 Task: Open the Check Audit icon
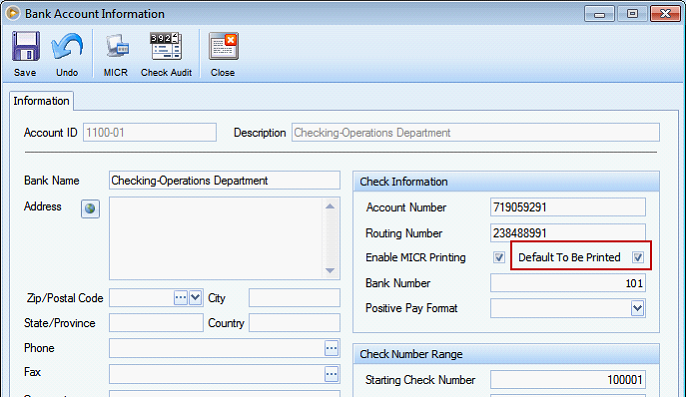pos(166,46)
